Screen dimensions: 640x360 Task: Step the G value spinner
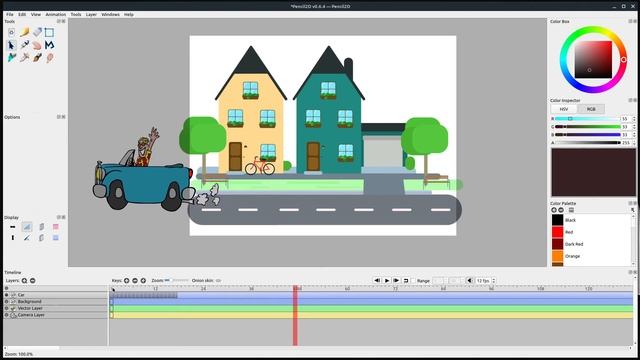point(634,127)
